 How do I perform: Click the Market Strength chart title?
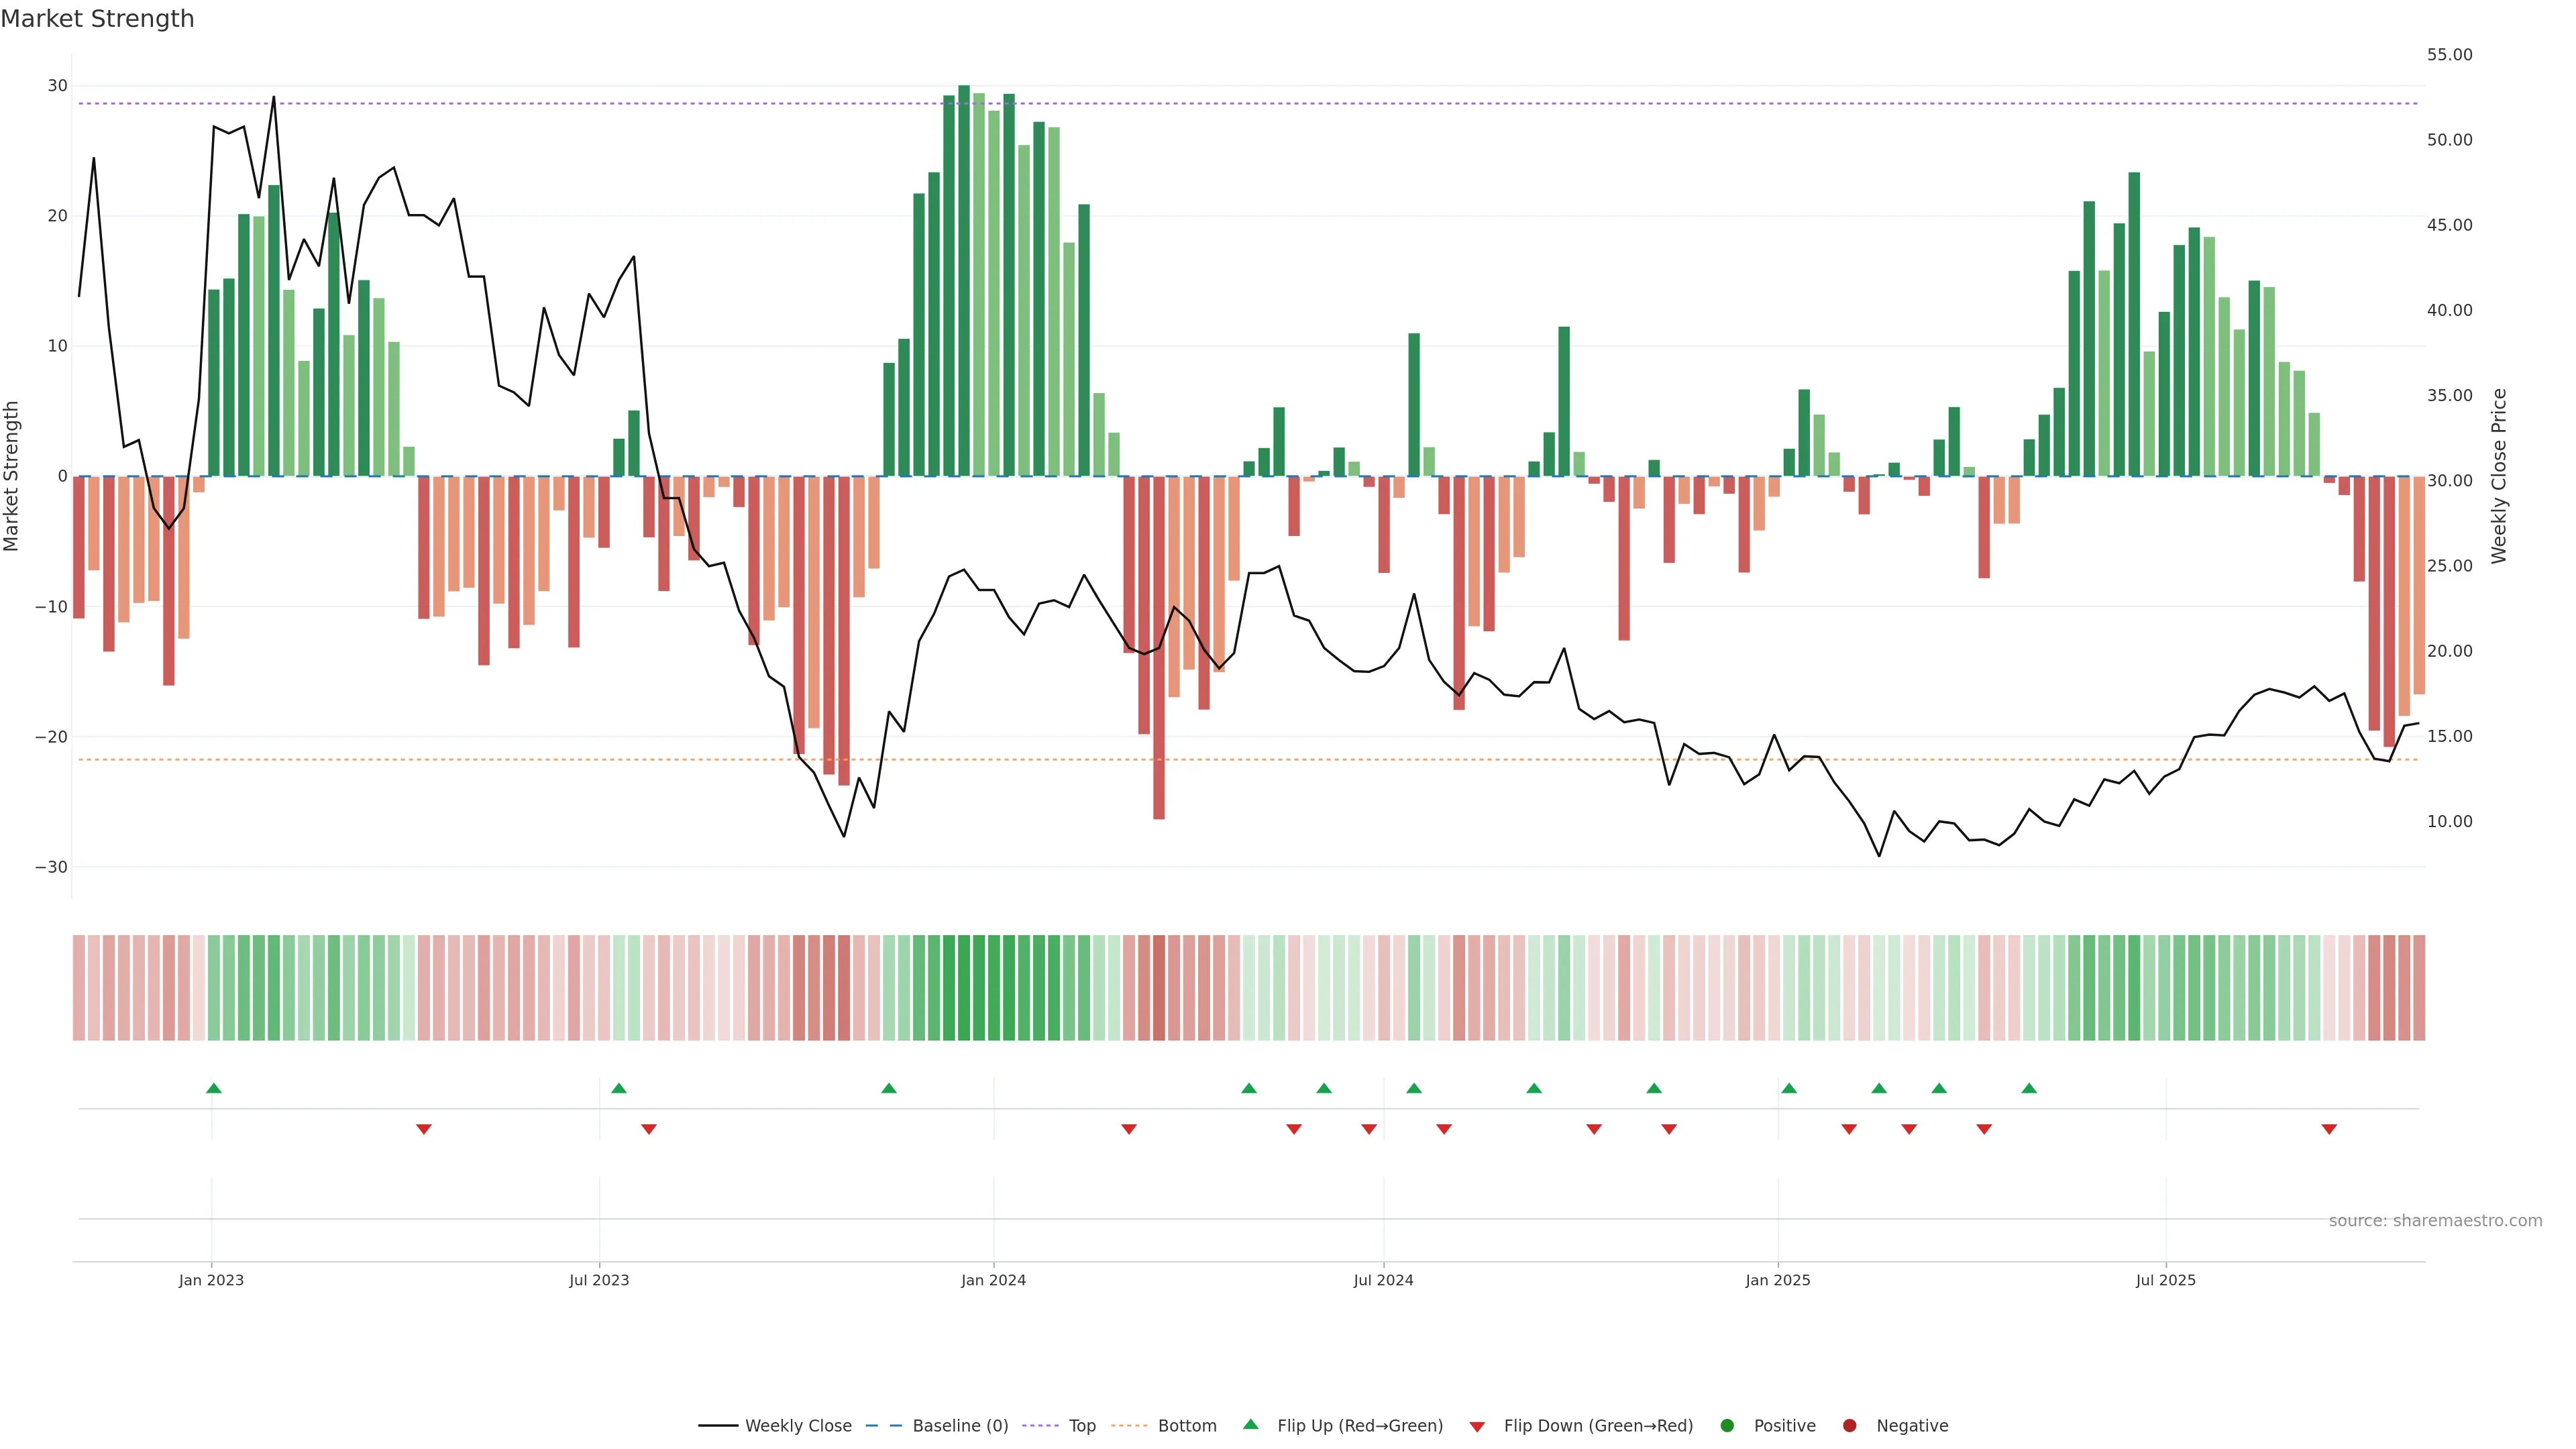[97, 19]
